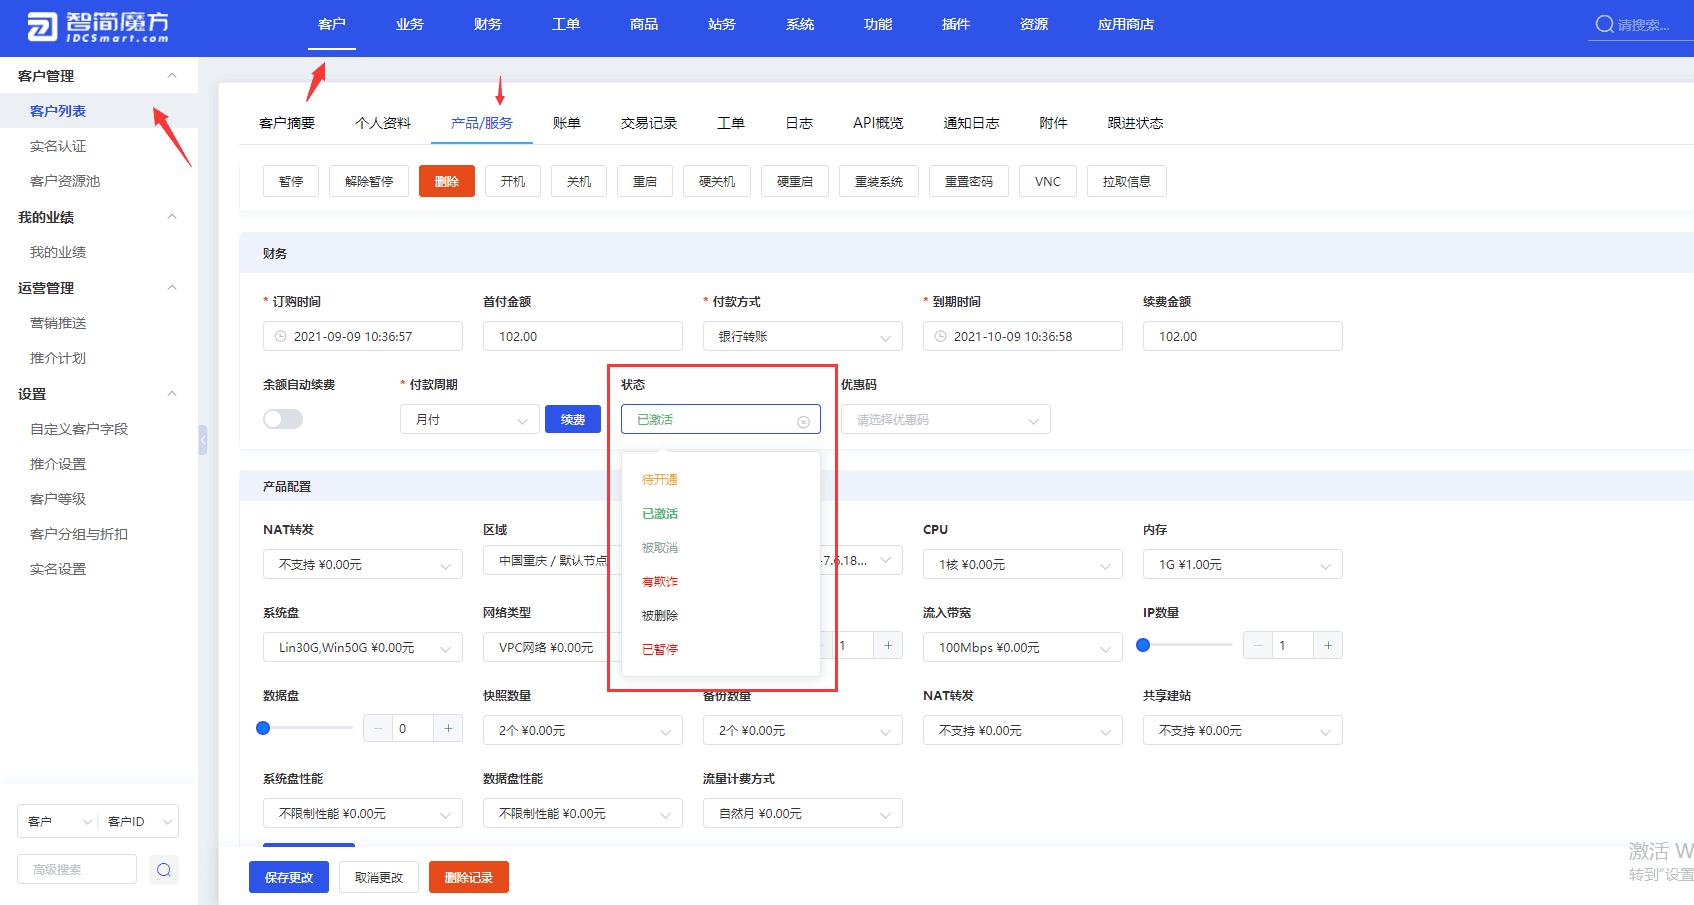Viewport: 1694px width, 905px height.
Task: Open the 系统盘性能 dropdown
Action: point(363,814)
